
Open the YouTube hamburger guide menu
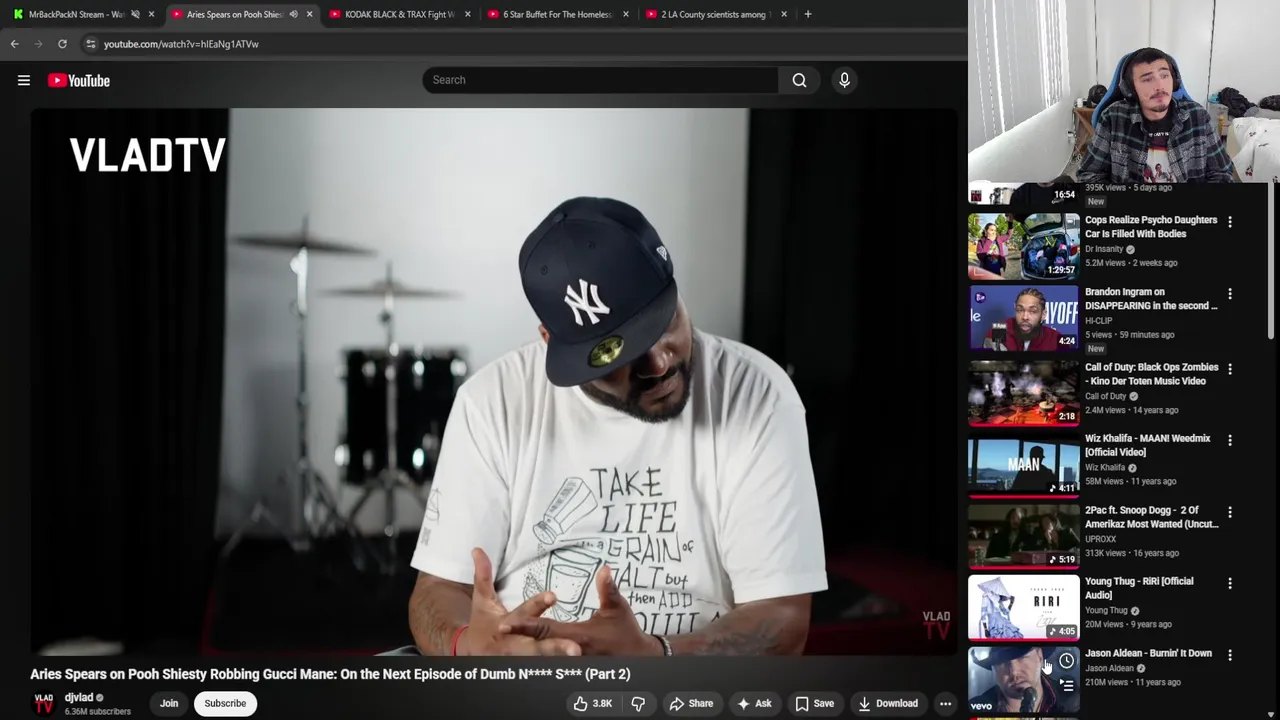tap(24, 80)
